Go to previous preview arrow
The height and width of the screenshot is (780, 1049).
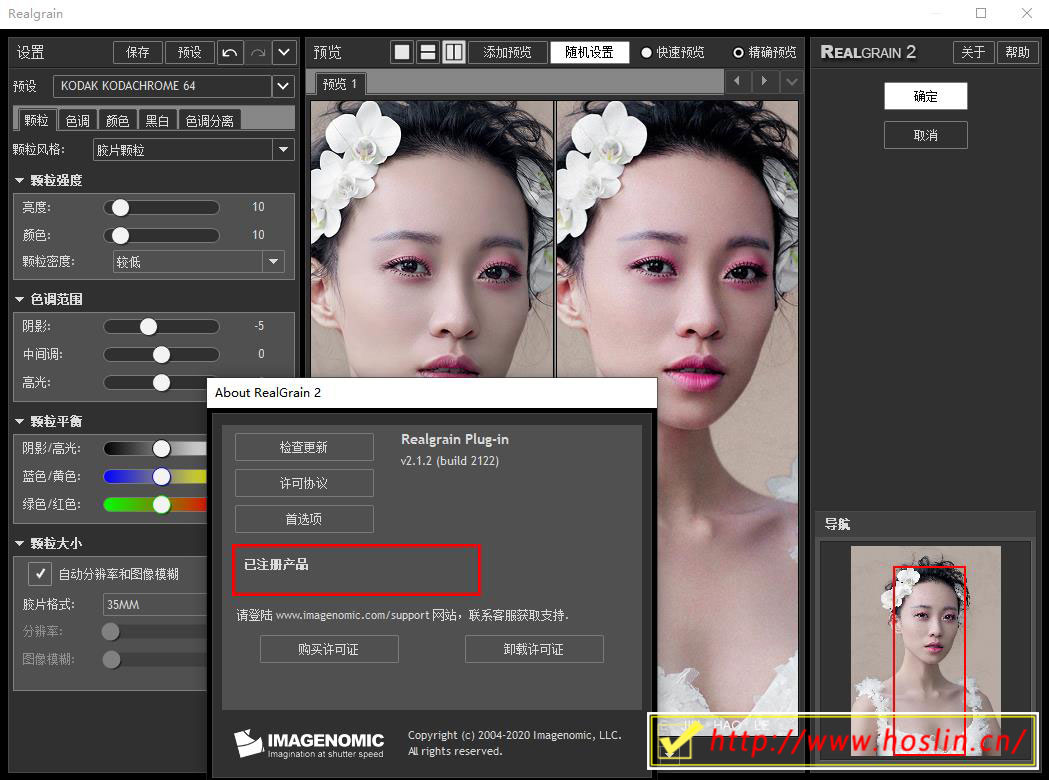pos(737,82)
